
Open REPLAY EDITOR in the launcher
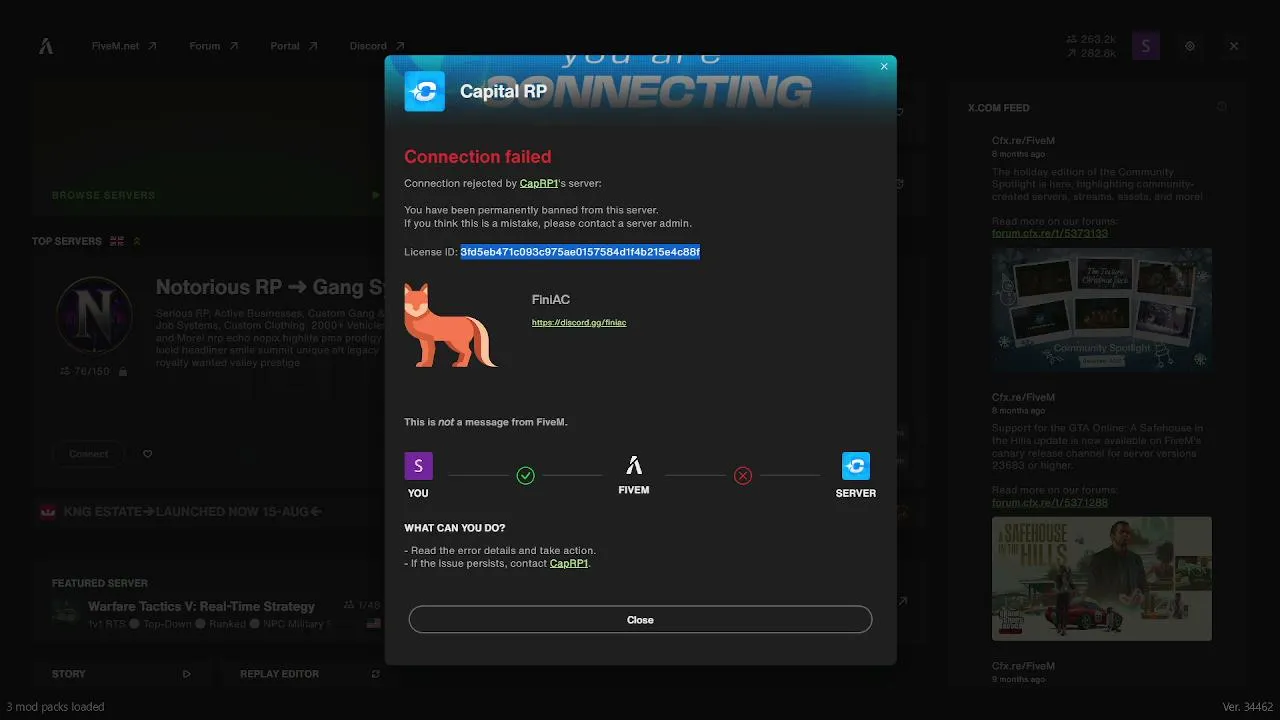click(x=279, y=674)
